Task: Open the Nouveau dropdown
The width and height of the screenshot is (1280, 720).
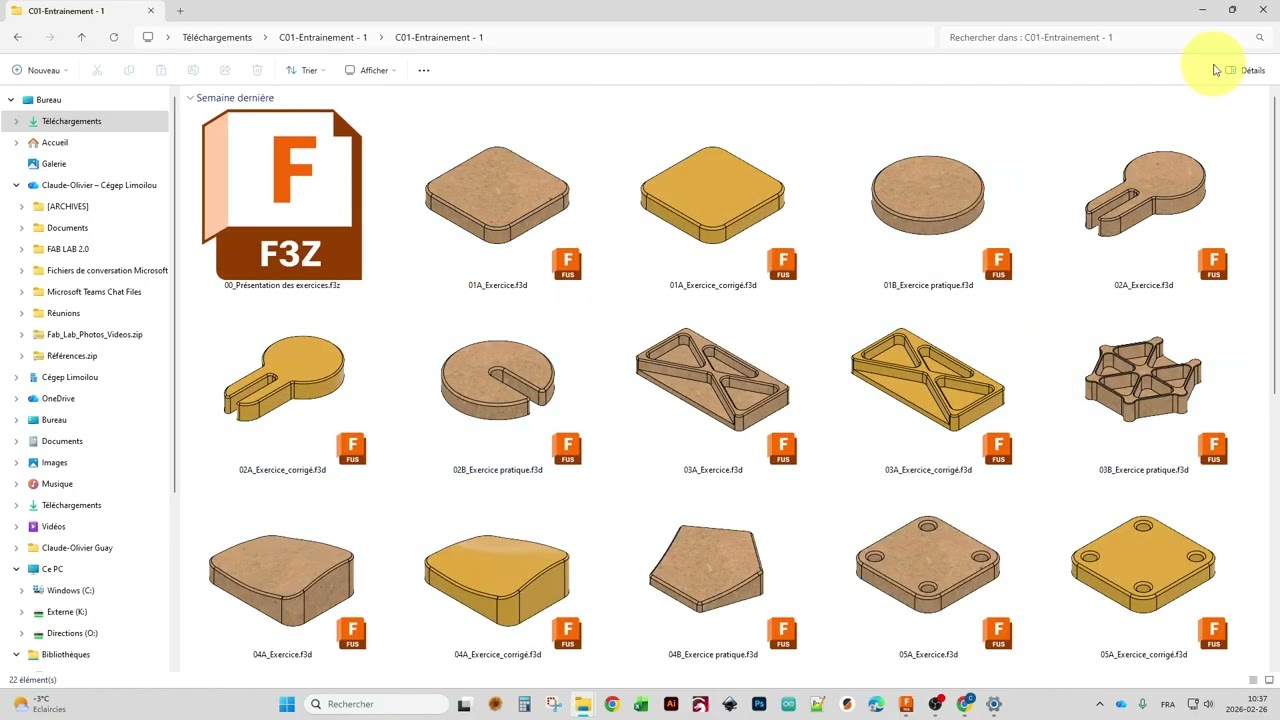Action: pos(40,70)
